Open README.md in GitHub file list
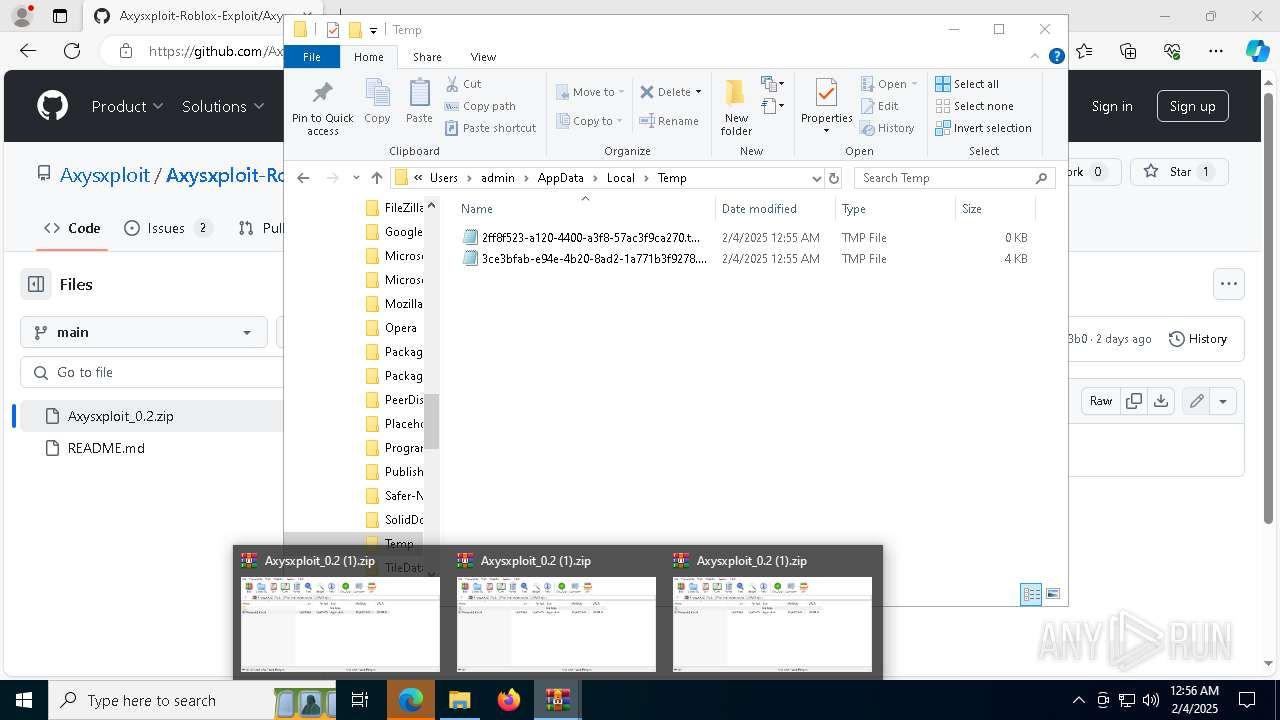The height and width of the screenshot is (720, 1280). pyautogui.click(x=106, y=448)
